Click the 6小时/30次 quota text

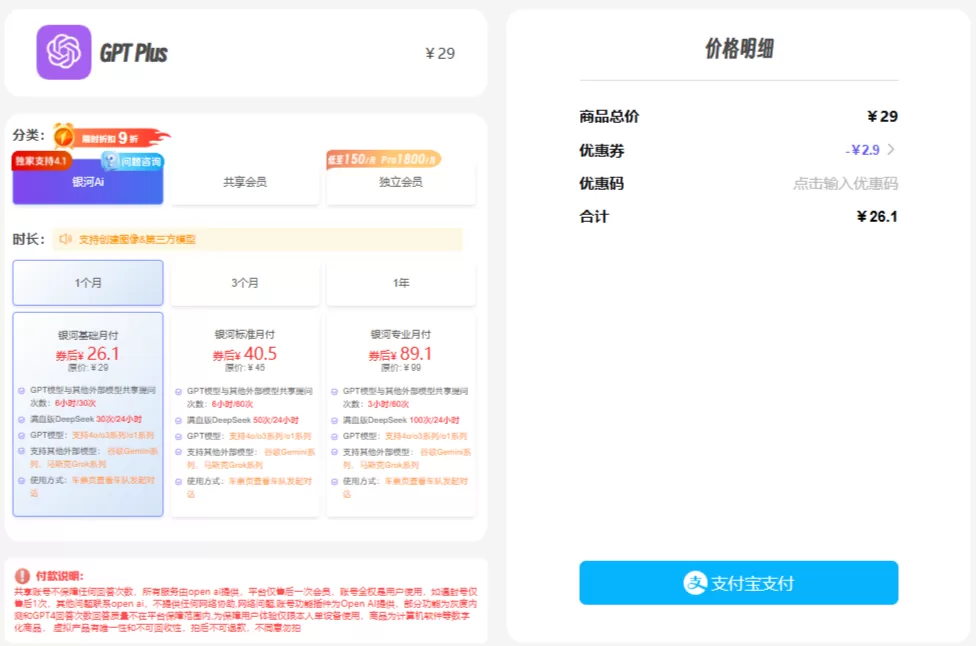tap(75, 403)
